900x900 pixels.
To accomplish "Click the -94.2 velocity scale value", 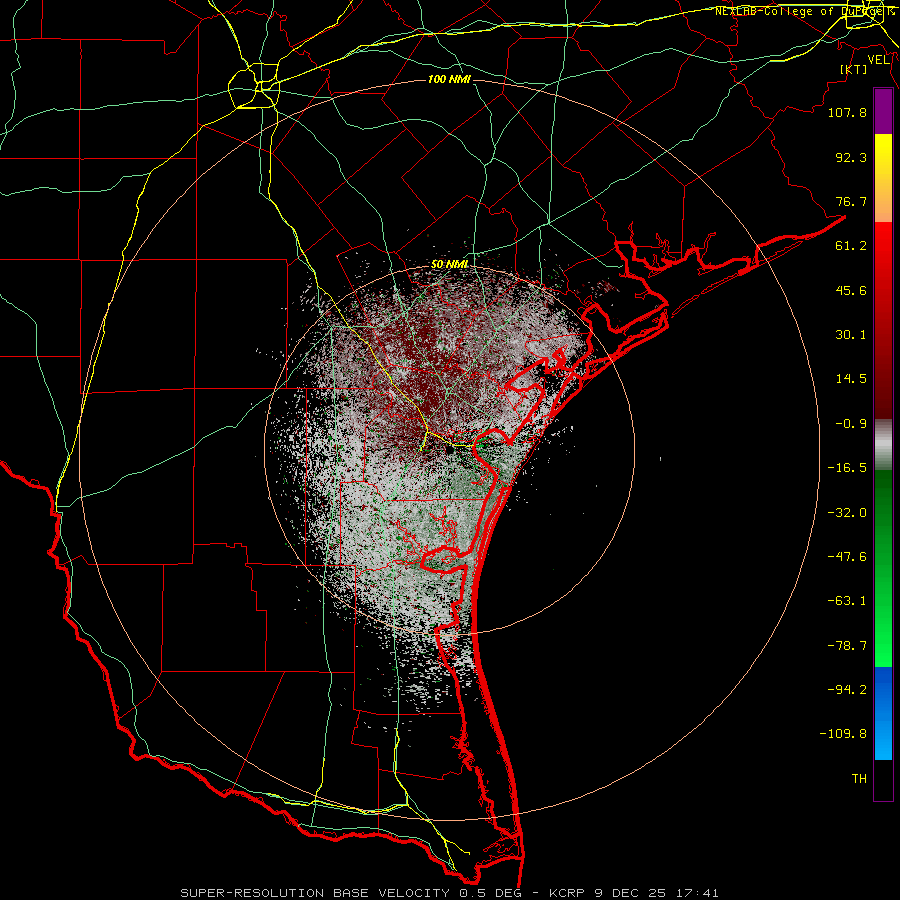I will pos(847,690).
